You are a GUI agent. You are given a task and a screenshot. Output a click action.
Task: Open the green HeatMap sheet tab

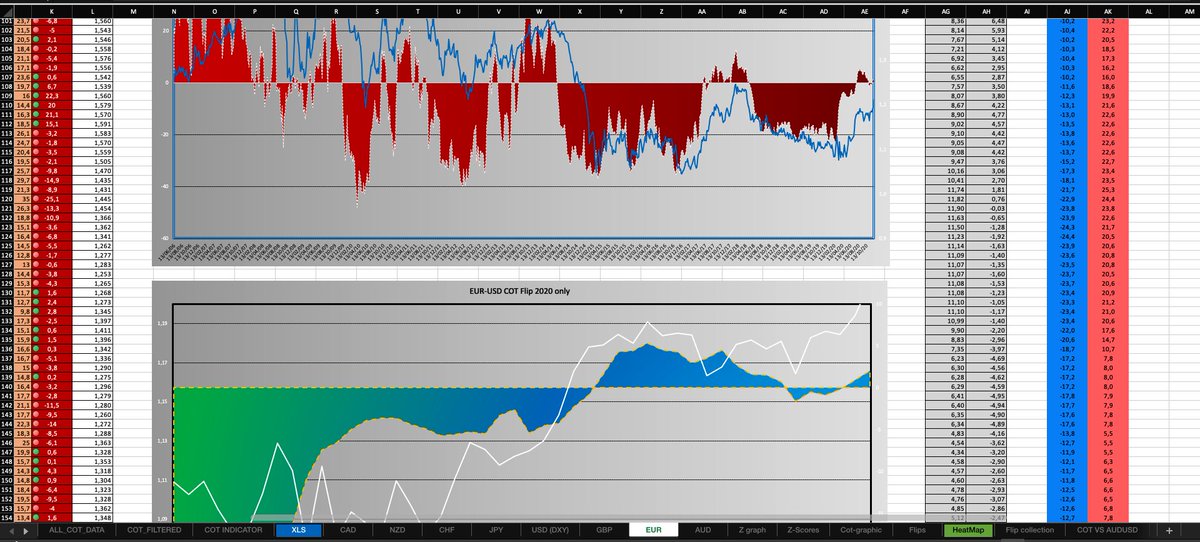click(968, 531)
